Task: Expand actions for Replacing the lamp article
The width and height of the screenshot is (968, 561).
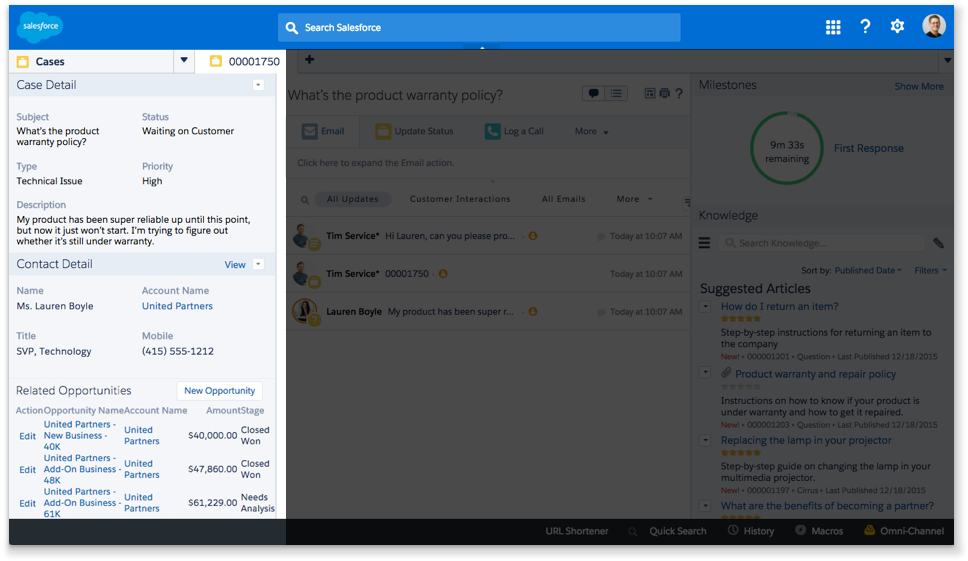Action: (705, 440)
